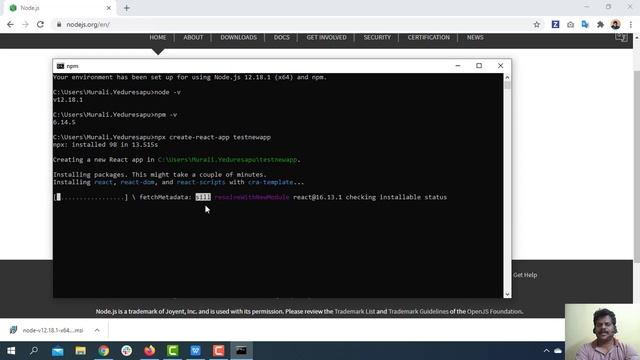
Task: Open the CERTIFICATION nav item
Action: click(x=429, y=37)
